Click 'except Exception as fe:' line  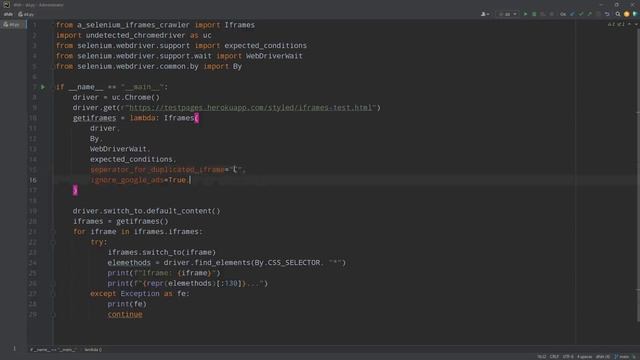pos(140,294)
